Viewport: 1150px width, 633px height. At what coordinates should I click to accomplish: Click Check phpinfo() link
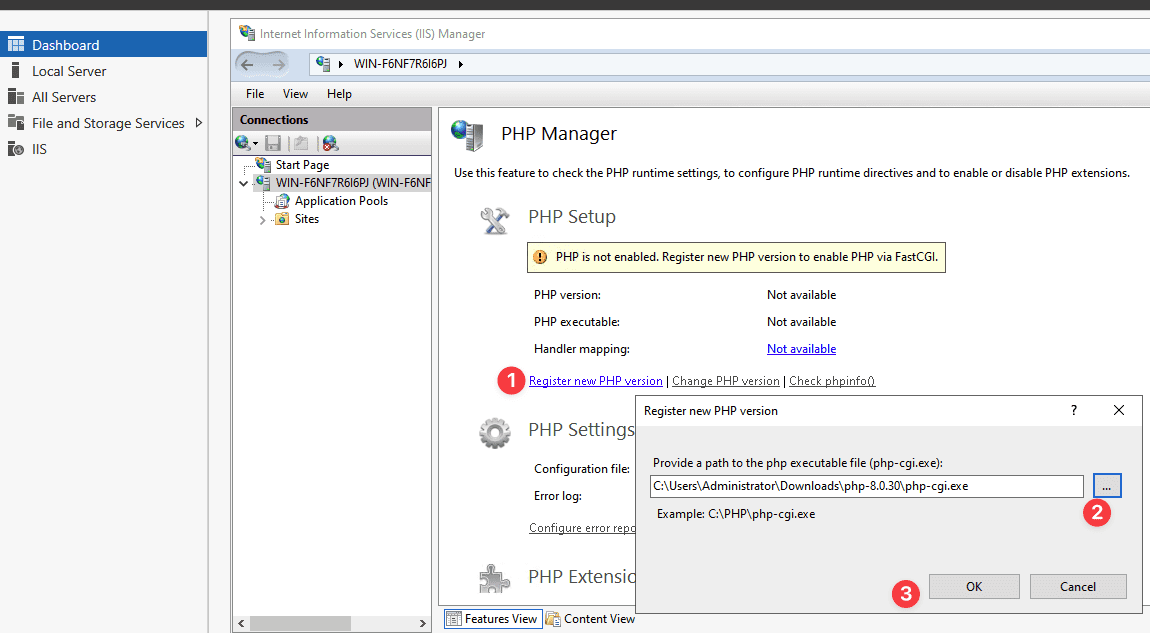pyautogui.click(x=832, y=381)
